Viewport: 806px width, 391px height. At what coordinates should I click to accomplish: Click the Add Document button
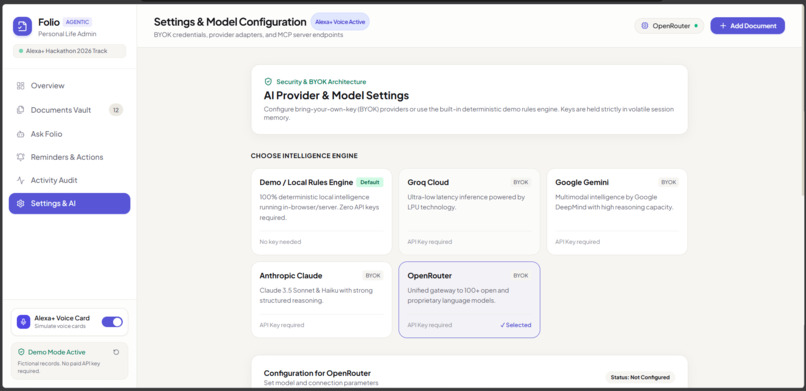click(x=747, y=26)
